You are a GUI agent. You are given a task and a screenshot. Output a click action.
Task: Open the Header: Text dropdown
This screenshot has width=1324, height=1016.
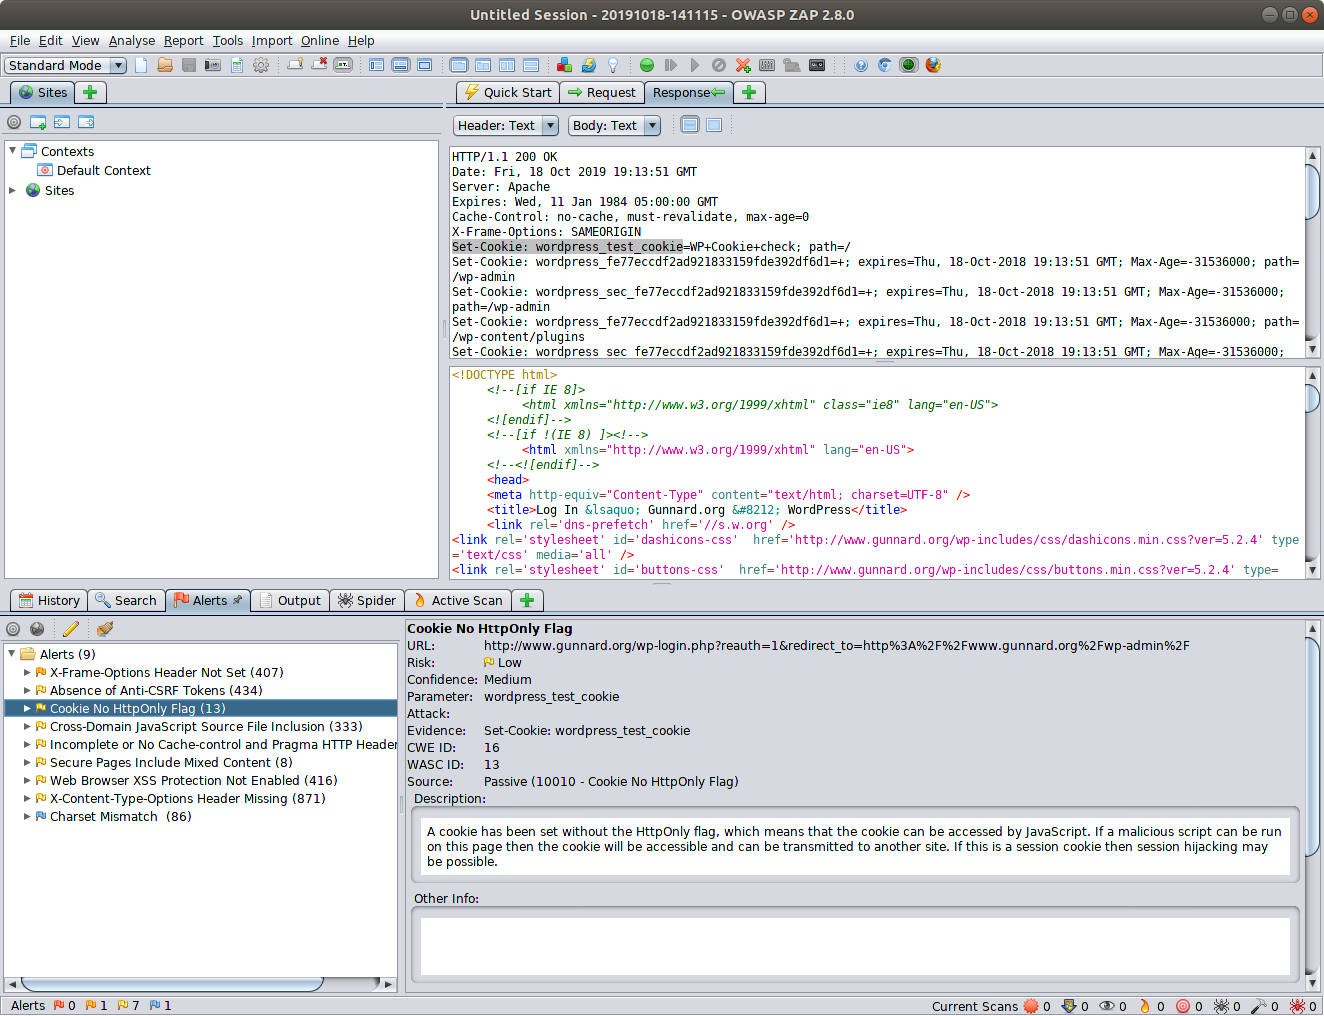click(x=506, y=125)
